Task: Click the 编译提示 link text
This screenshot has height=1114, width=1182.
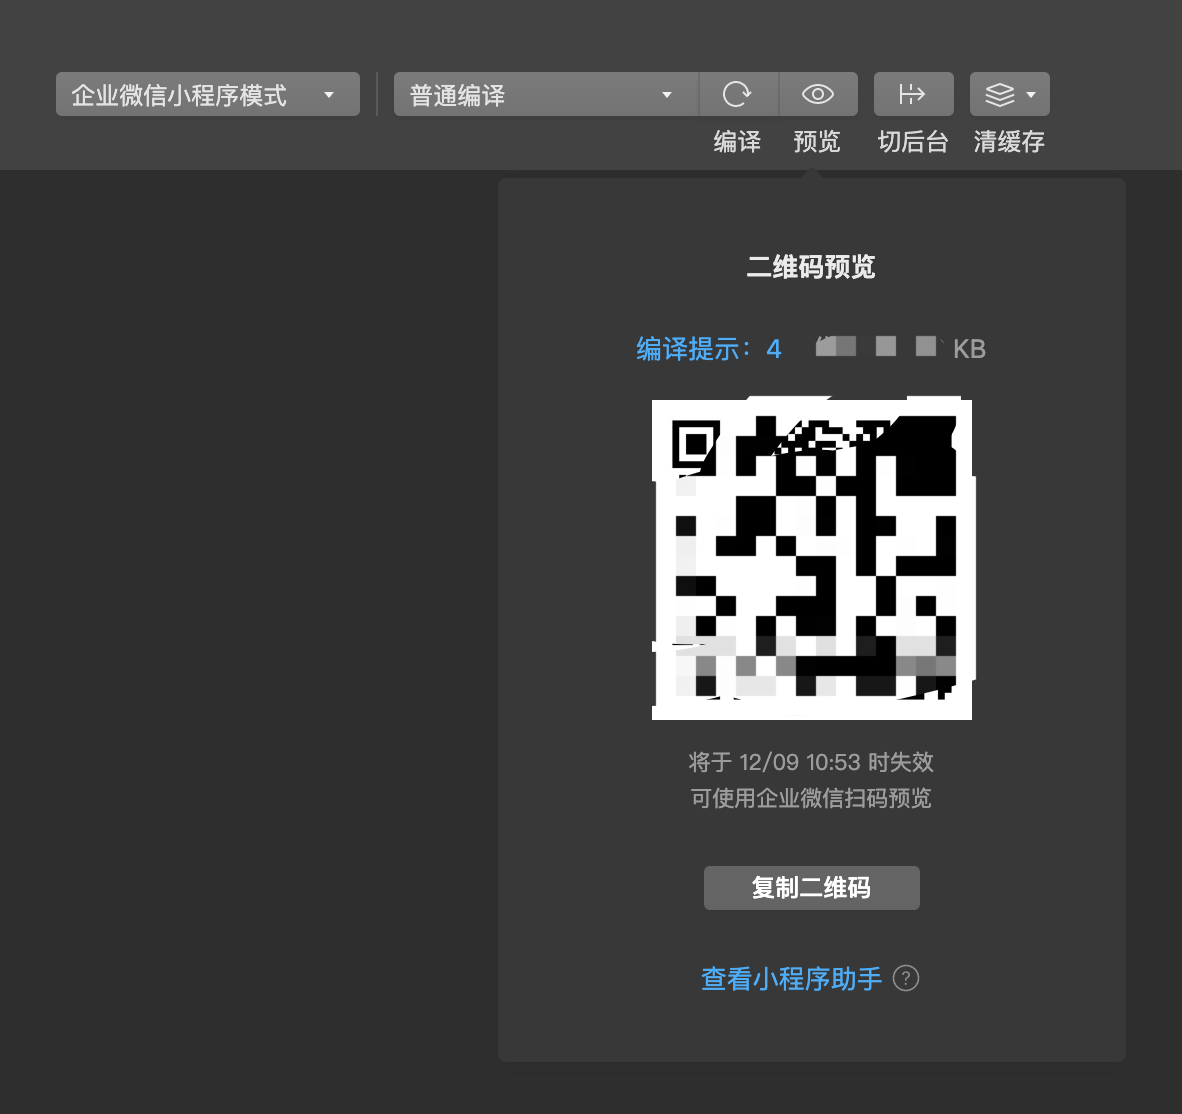Action: point(709,349)
